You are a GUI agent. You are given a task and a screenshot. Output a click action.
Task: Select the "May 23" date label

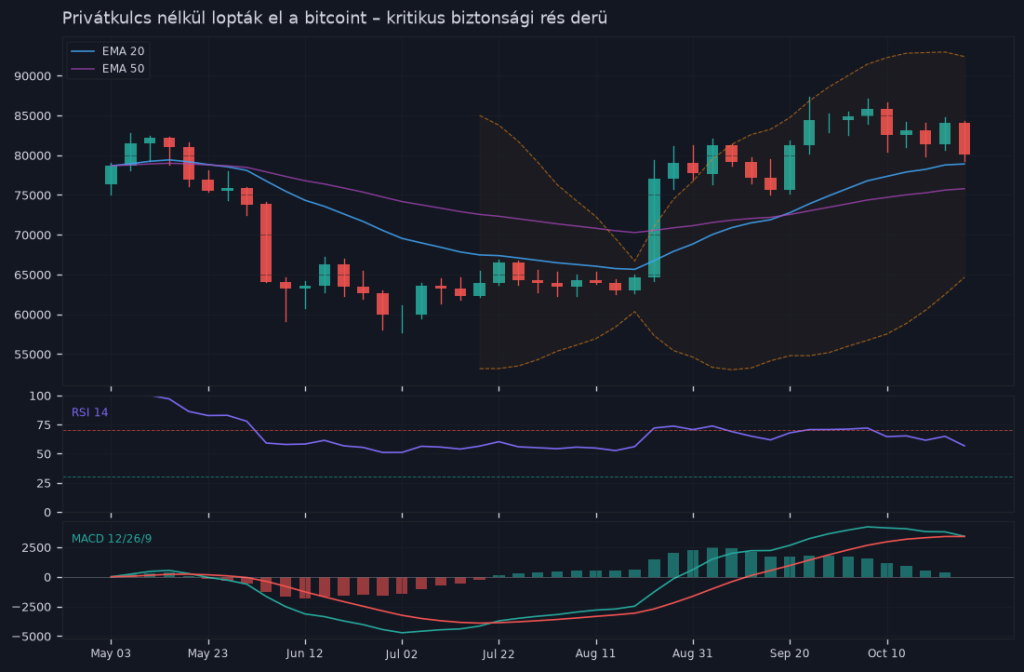point(208,653)
